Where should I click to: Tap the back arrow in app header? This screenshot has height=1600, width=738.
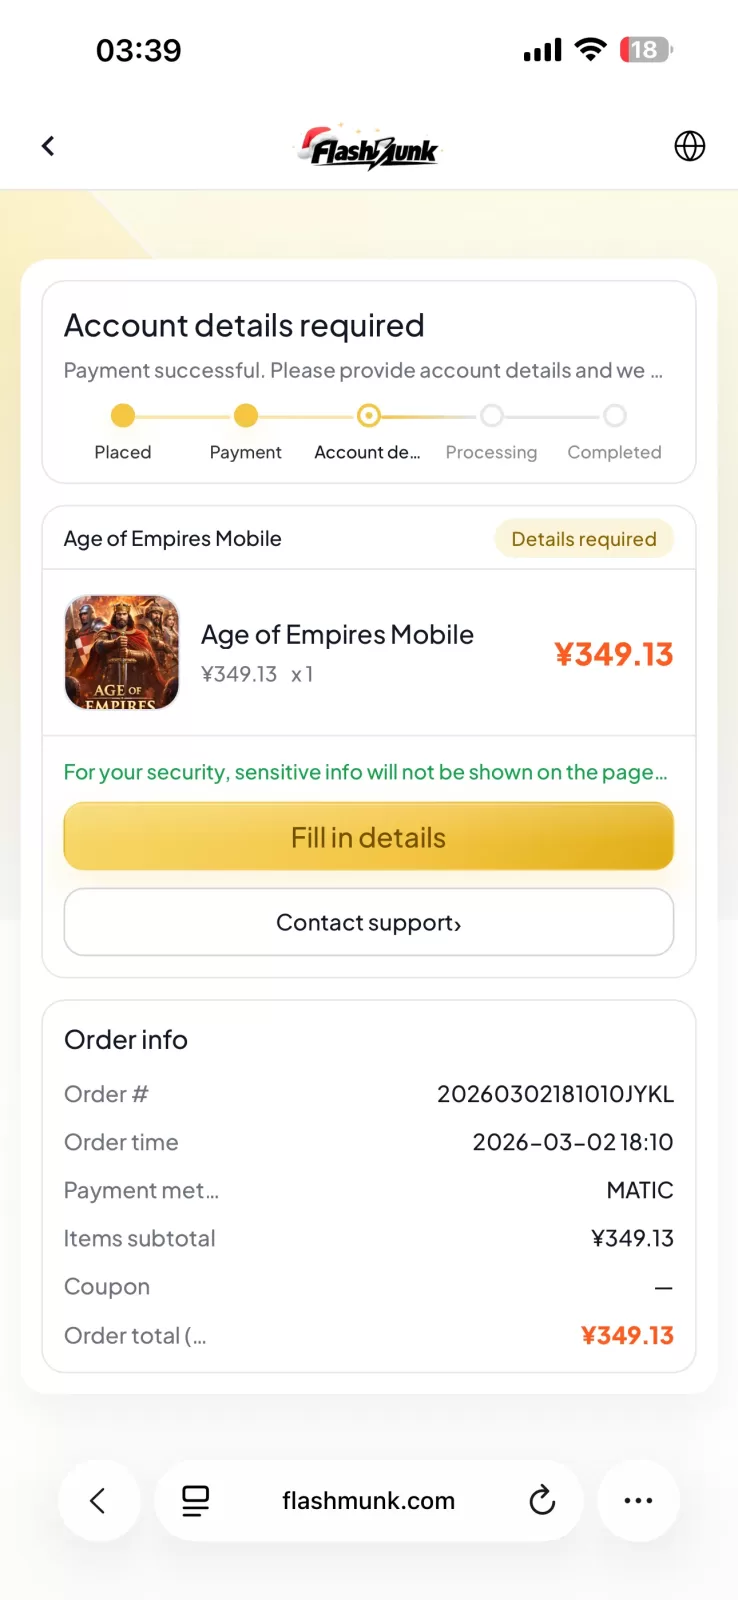48,146
